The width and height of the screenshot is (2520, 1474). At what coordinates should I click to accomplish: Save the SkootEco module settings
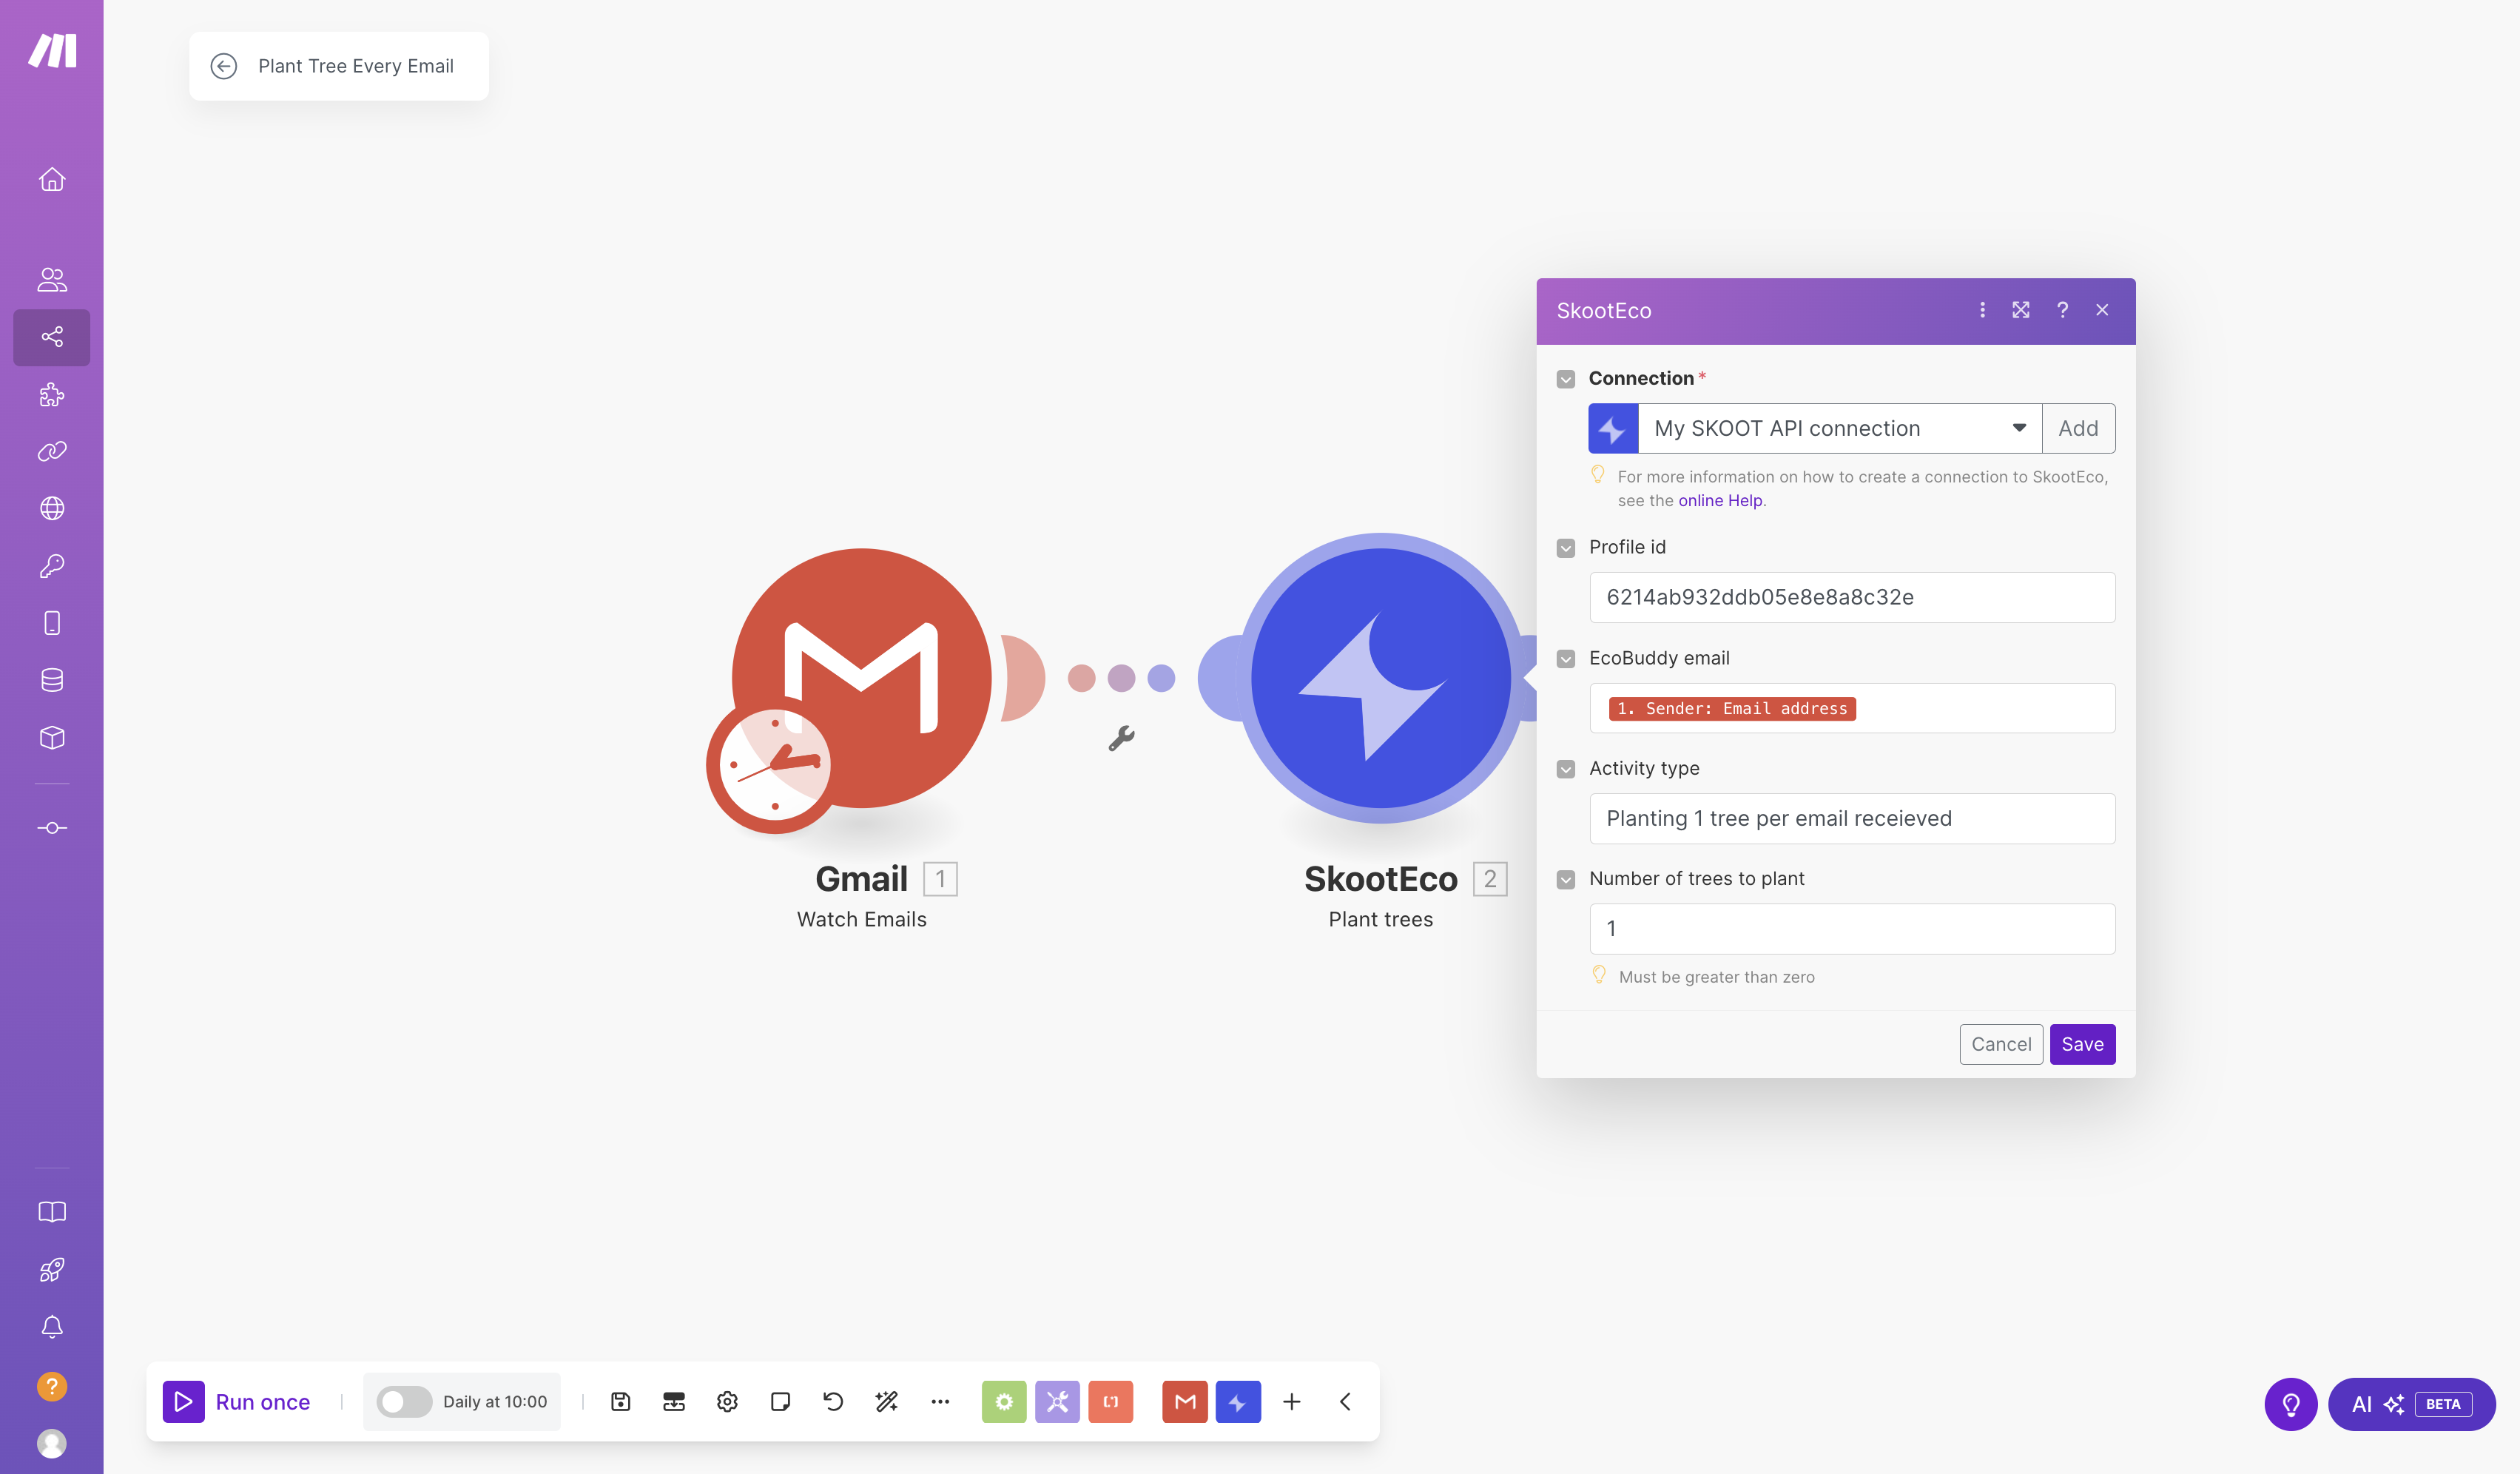(x=2082, y=1044)
